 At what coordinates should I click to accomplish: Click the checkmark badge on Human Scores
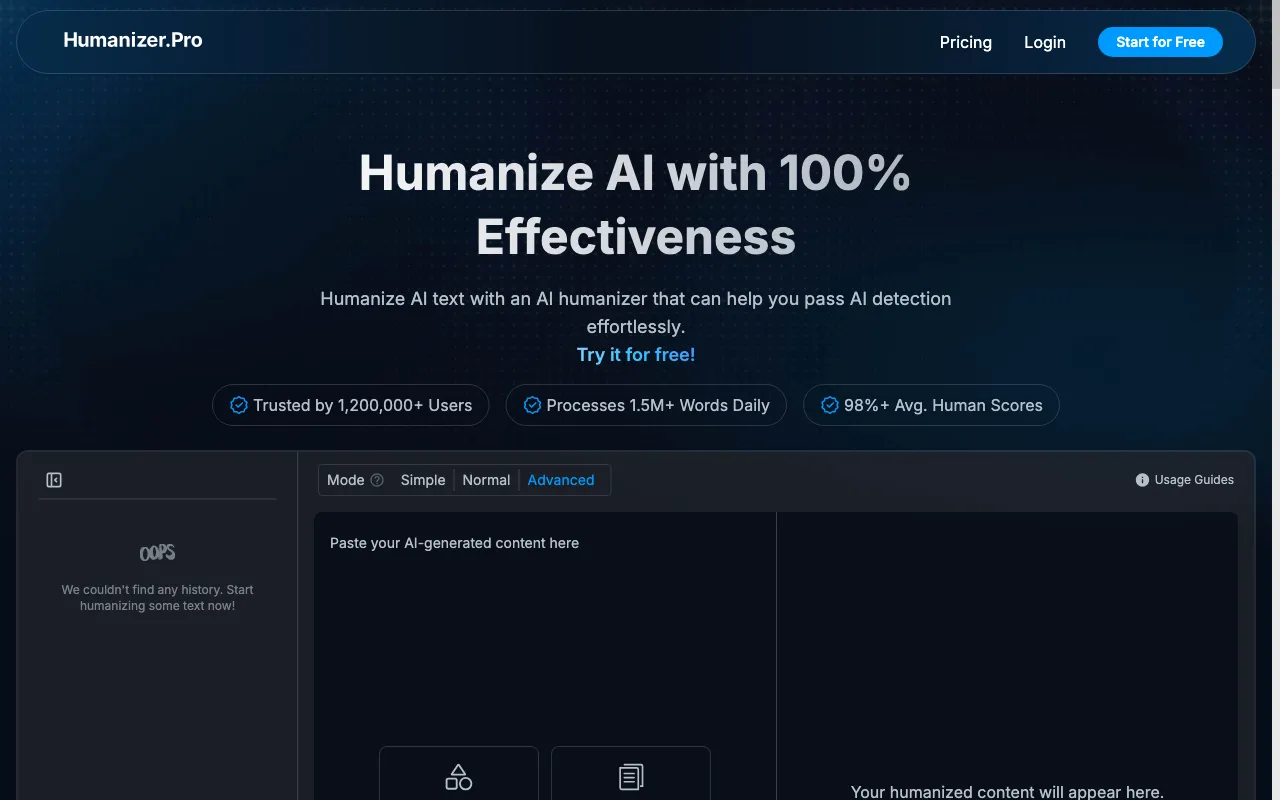pyautogui.click(x=829, y=405)
